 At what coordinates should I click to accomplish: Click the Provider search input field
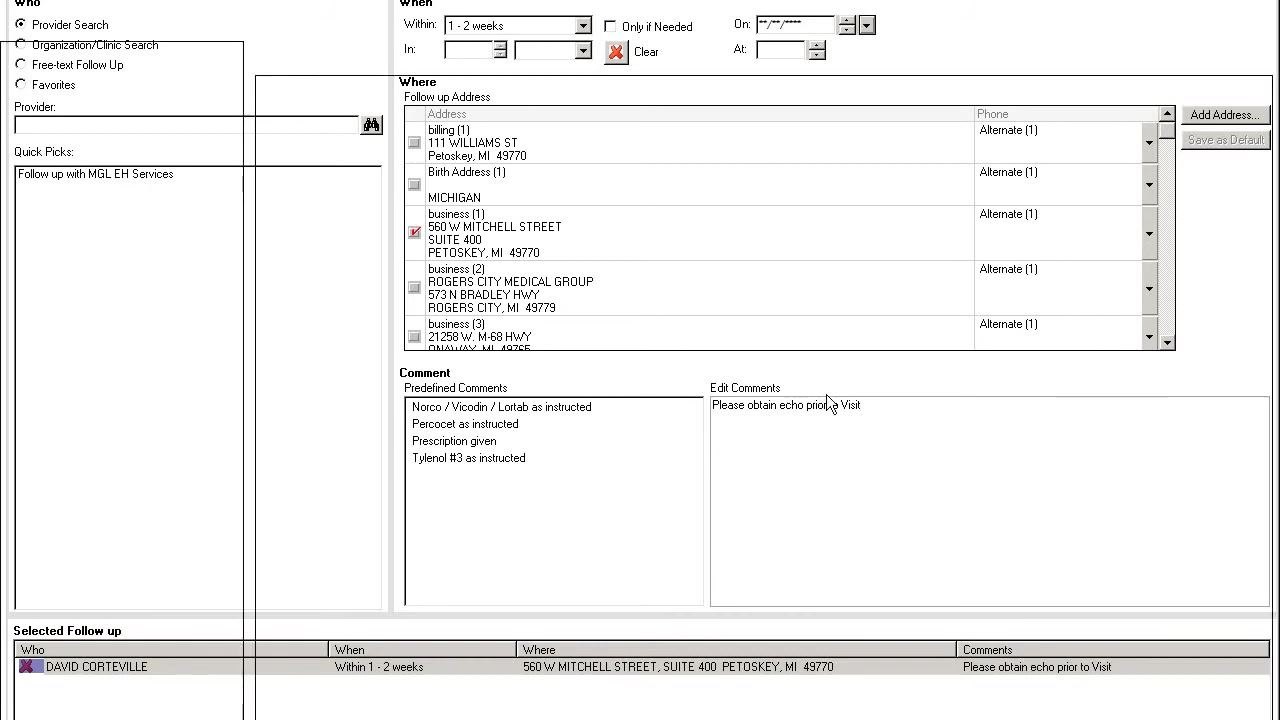pyautogui.click(x=186, y=125)
